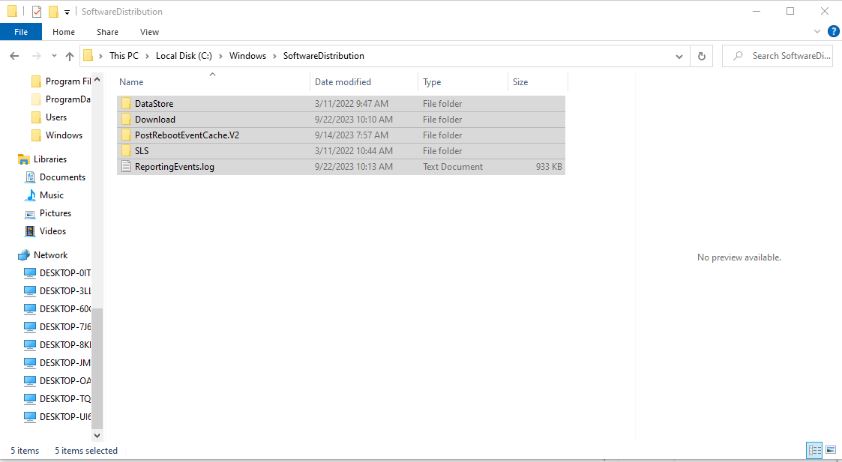The image size is (842, 462).
Task: Click 'Local Disk (C:)' breadcrumb
Action: [x=184, y=55]
